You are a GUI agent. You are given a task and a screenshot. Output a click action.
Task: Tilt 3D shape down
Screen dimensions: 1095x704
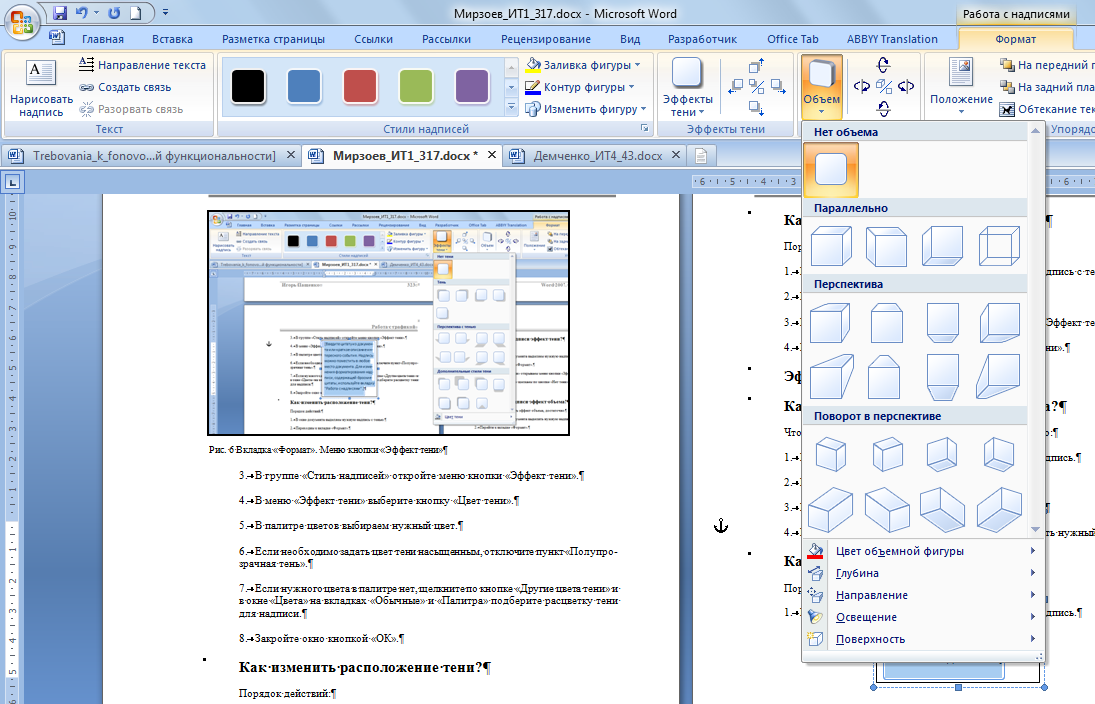[883, 108]
